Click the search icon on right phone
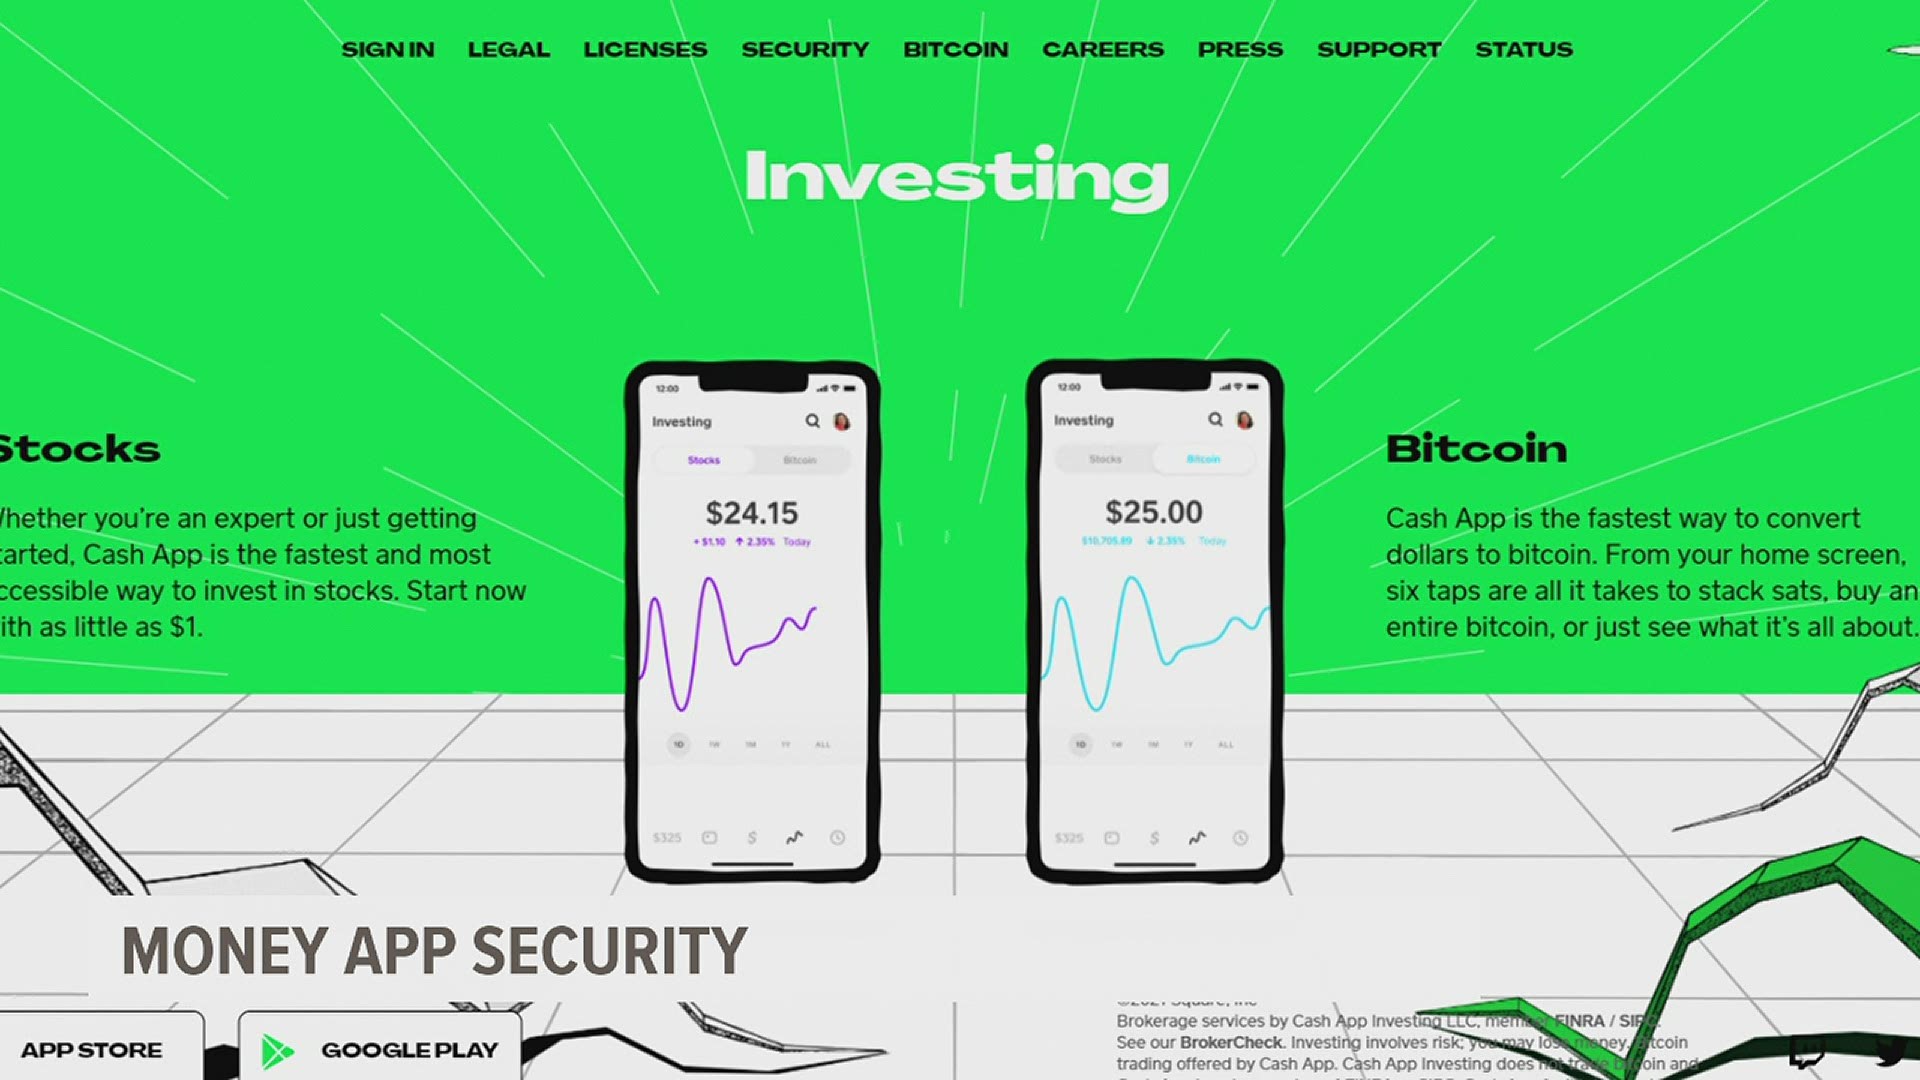 1216,421
